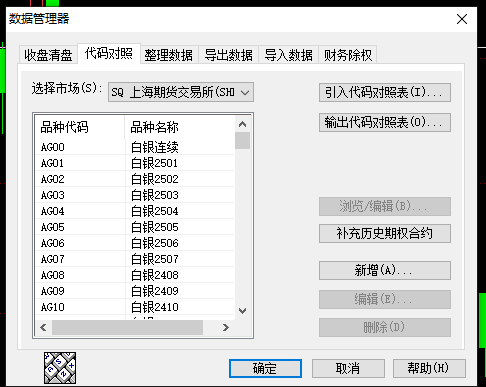Click the keyboard wizard icon
This screenshot has width=486, height=387.
click(60, 368)
